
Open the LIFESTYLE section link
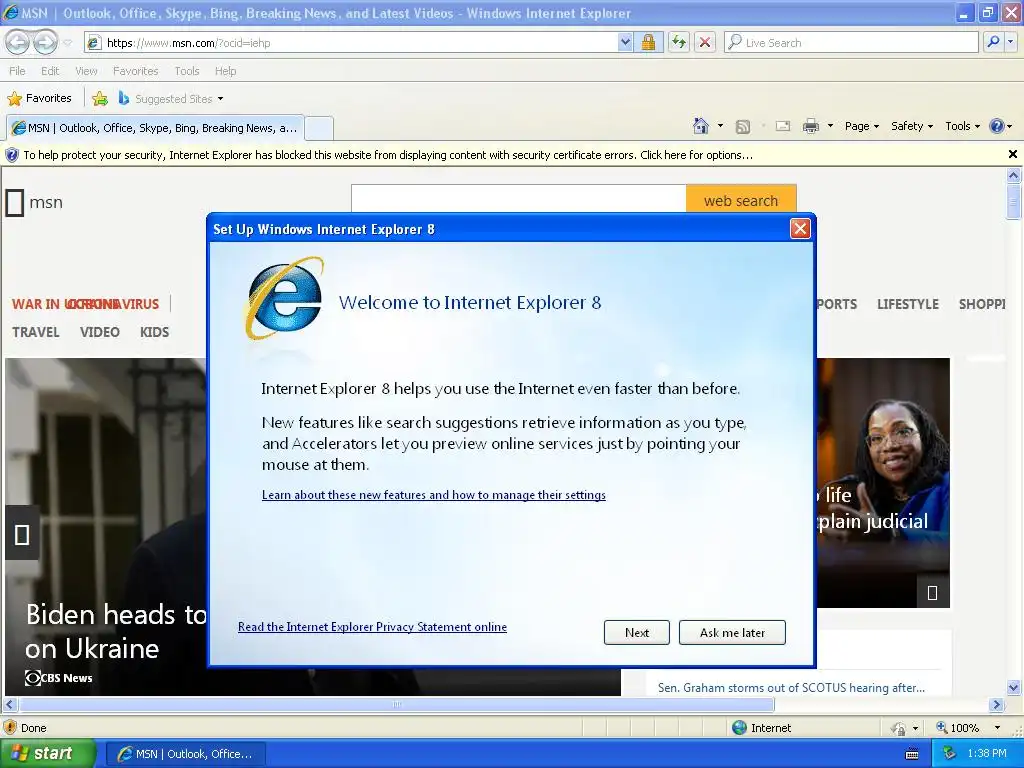908,304
